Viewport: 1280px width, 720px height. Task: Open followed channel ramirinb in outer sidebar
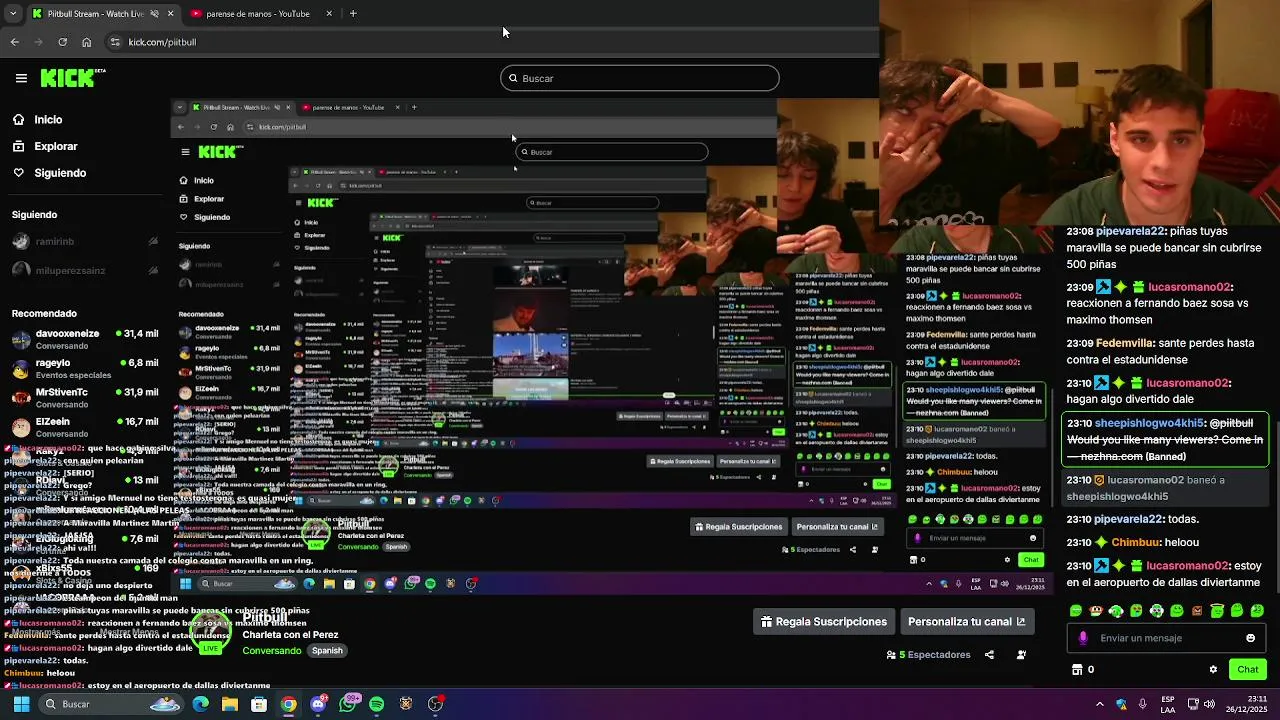point(85,241)
